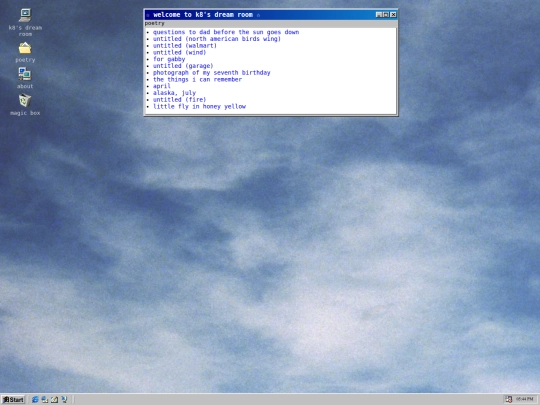Click the 05:44 PM taskbar clock
The image size is (540, 405).
point(525,399)
